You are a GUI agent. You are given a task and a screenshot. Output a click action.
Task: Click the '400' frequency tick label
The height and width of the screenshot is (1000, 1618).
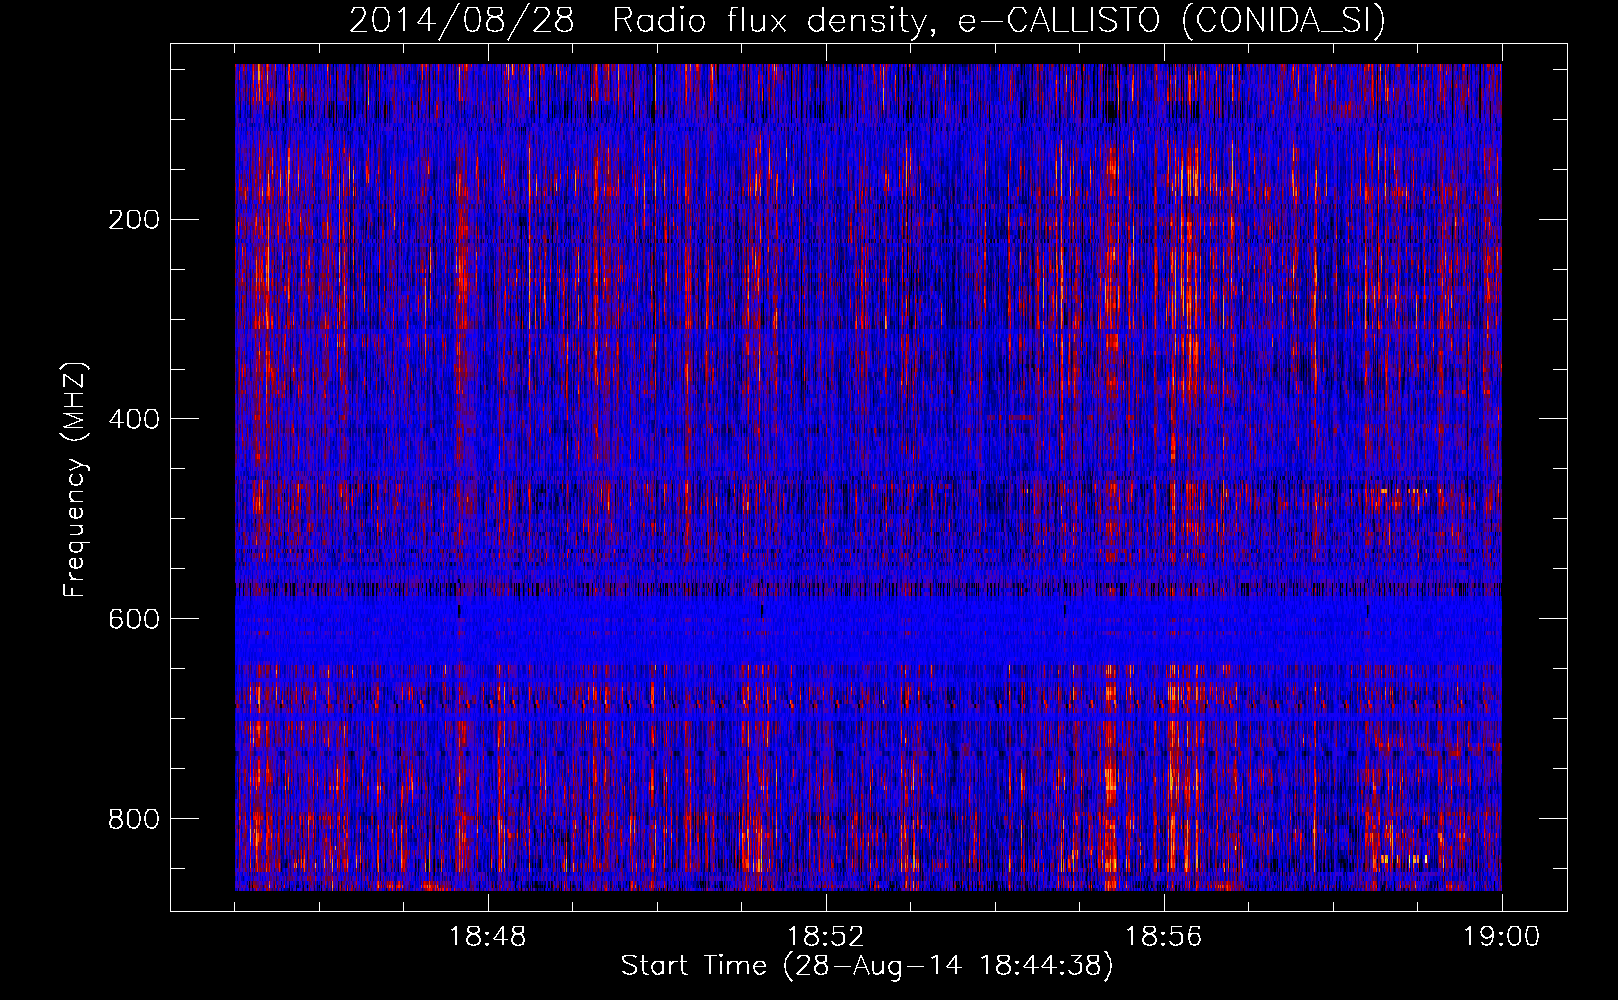[133, 419]
